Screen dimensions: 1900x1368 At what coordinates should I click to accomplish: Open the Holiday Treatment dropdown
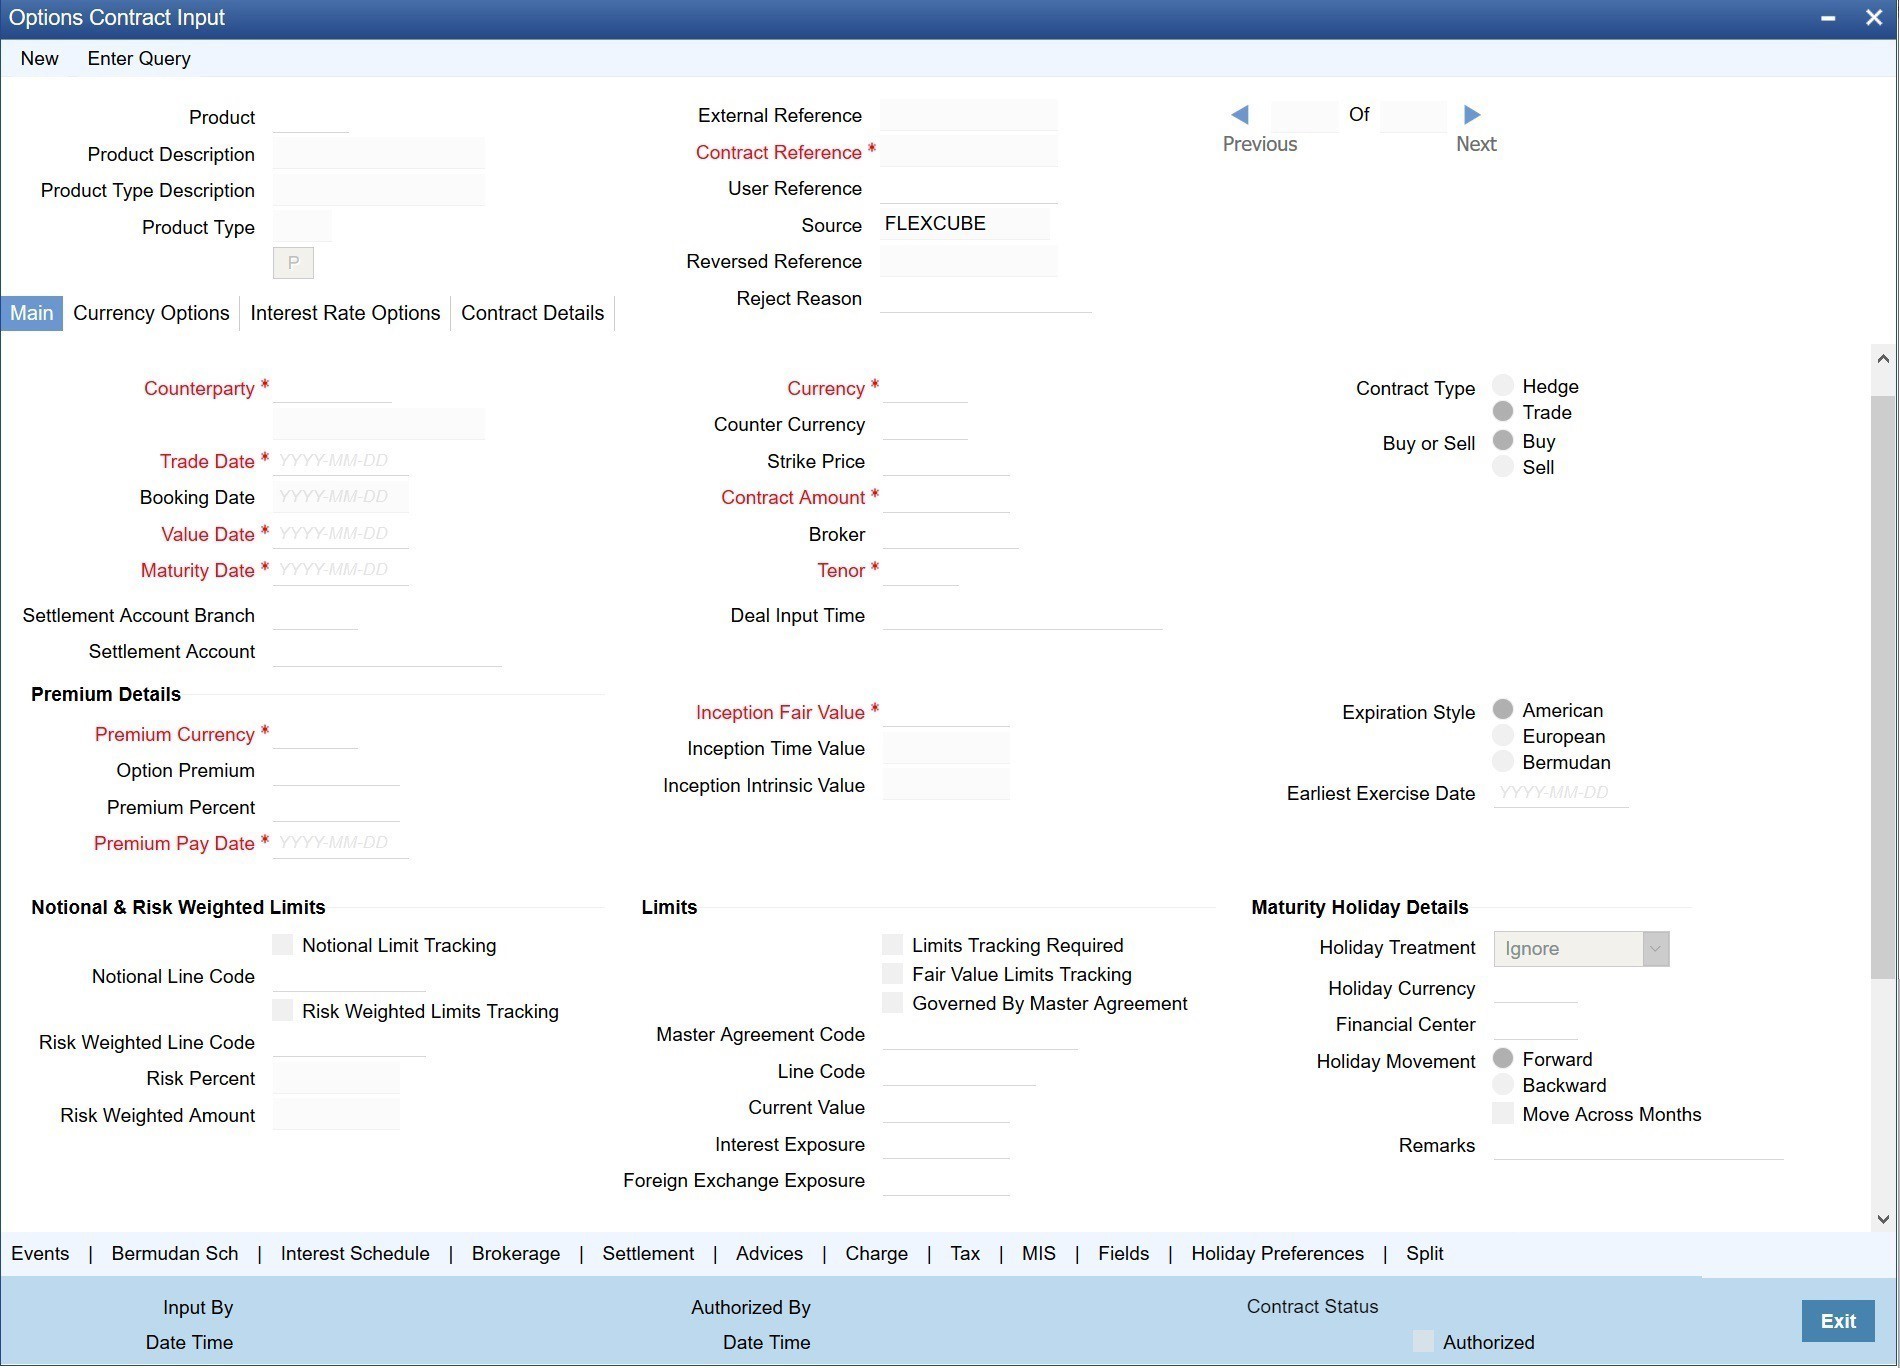pos(1581,948)
